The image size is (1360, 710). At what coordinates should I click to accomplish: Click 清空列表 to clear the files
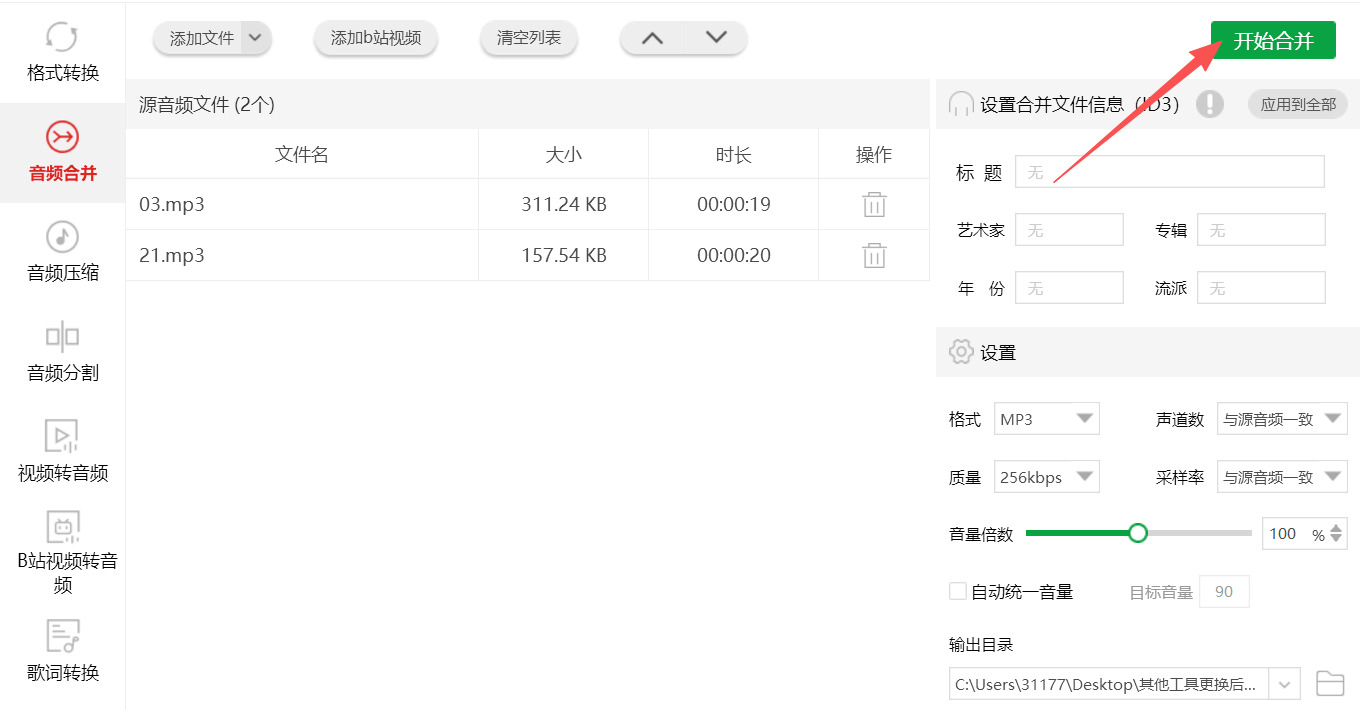point(528,38)
